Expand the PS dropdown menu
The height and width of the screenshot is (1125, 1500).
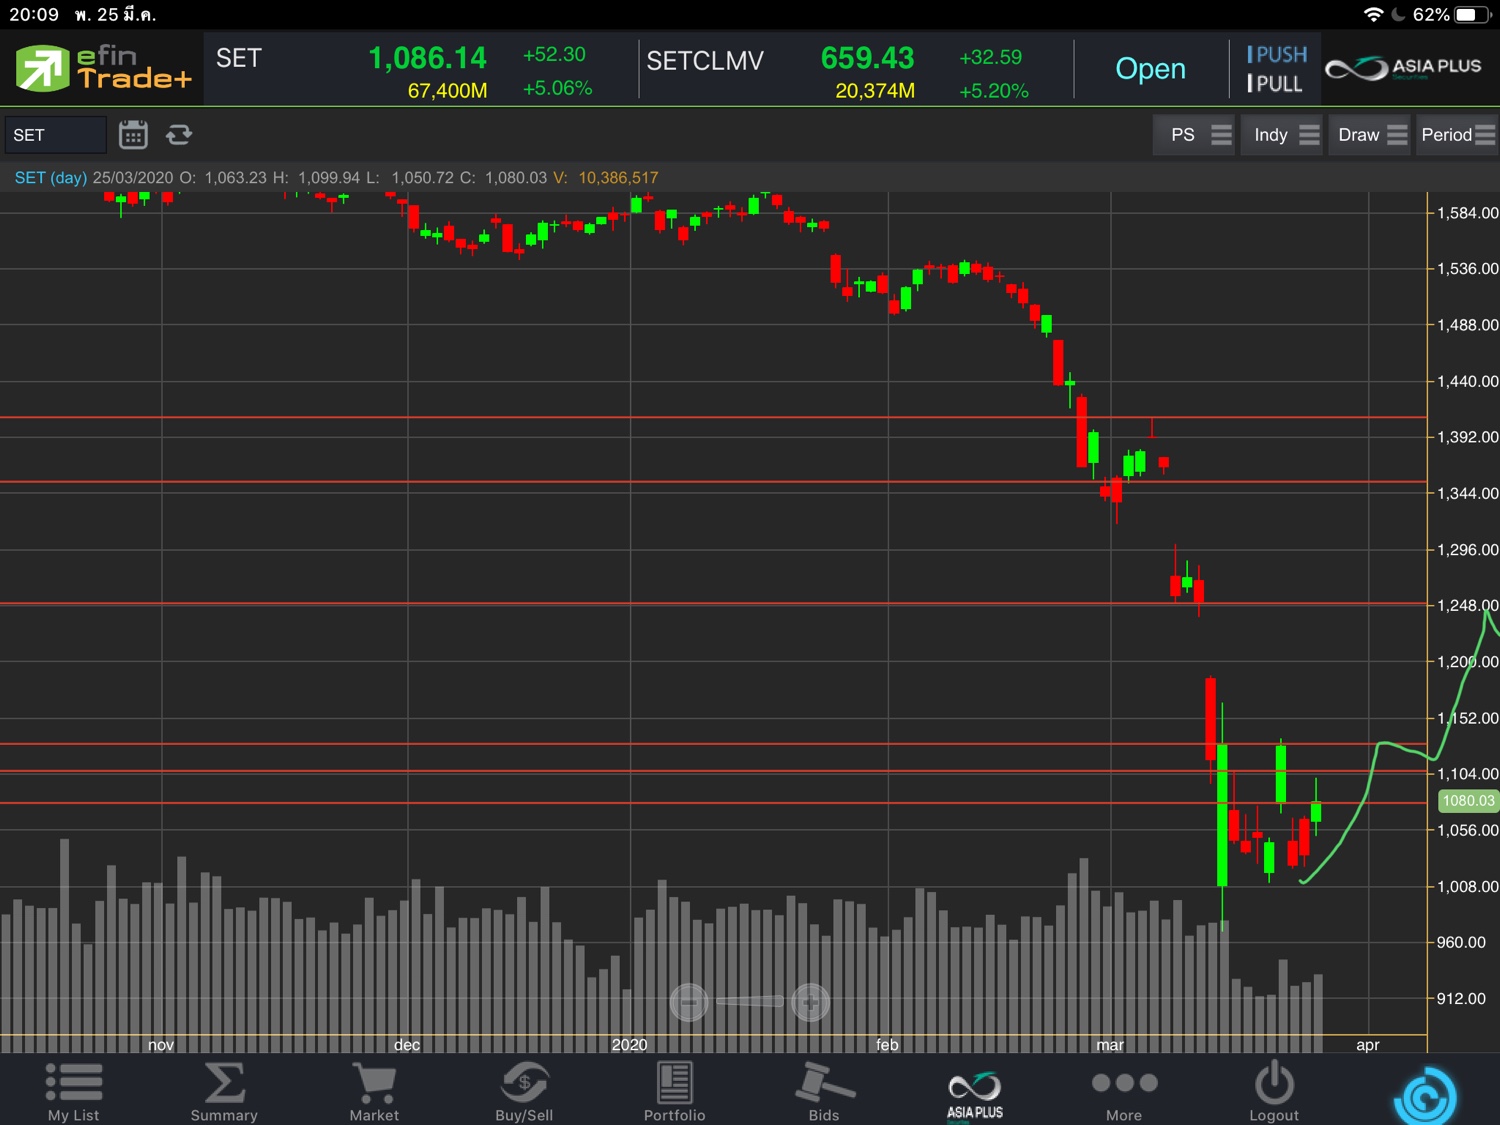pos(1196,135)
